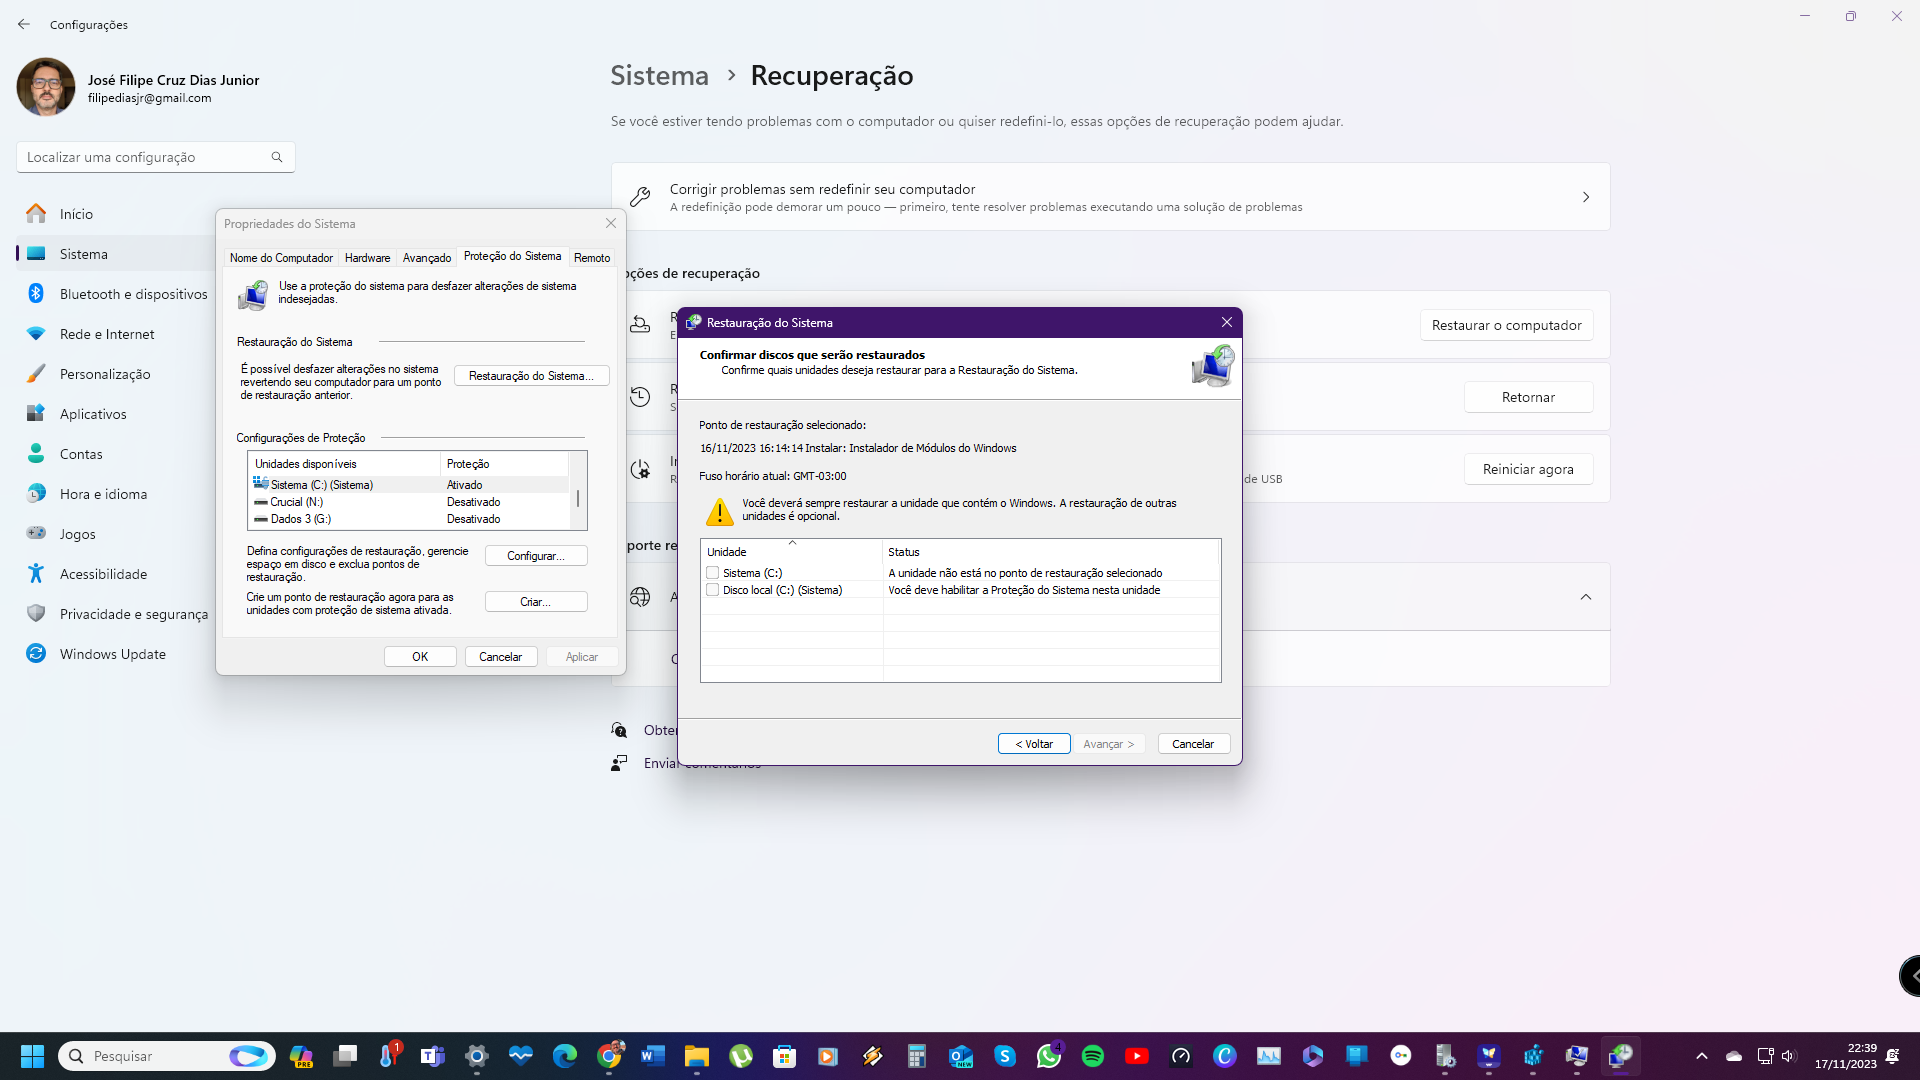Sort restore drives by the Unidade column header
Screen dimensions: 1920x1080
point(792,552)
